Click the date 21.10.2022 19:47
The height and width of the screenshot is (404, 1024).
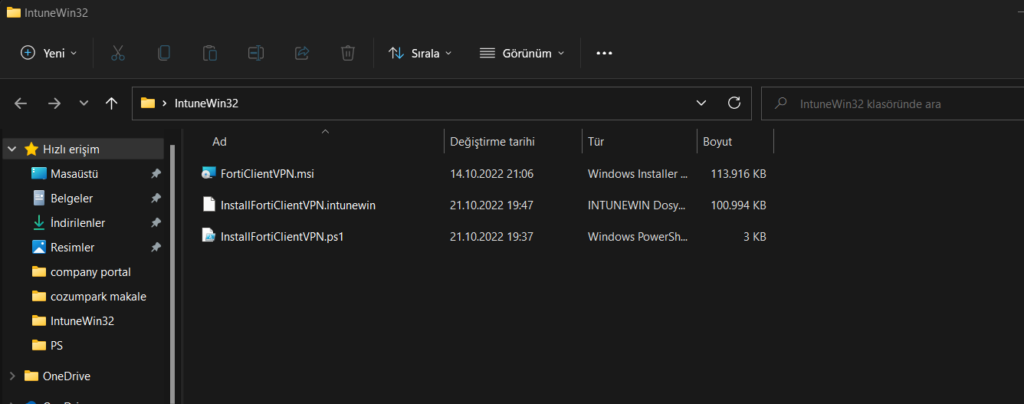pyautogui.click(x=492, y=205)
